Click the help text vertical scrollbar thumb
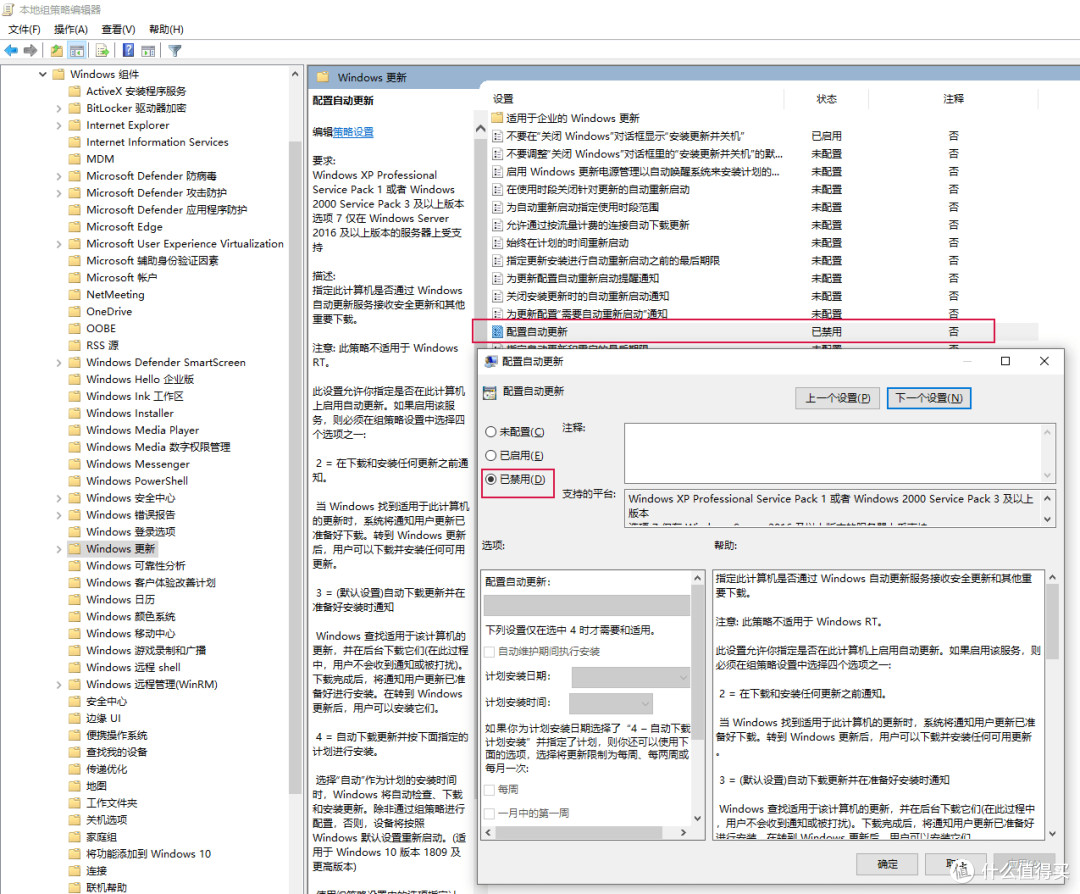 [x=1052, y=623]
